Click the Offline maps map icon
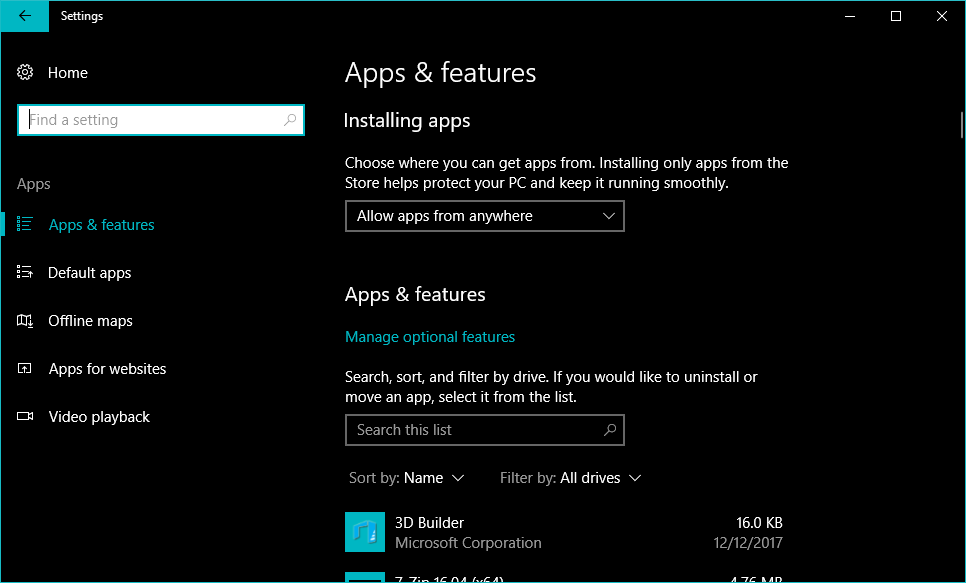Image resolution: width=966 pixels, height=583 pixels. click(26, 321)
